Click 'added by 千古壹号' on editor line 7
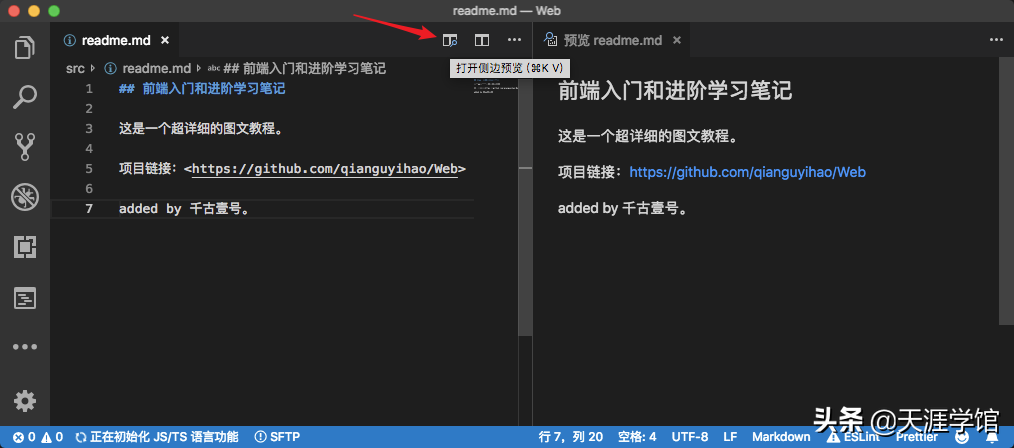This screenshot has width=1014, height=448. [x=184, y=209]
